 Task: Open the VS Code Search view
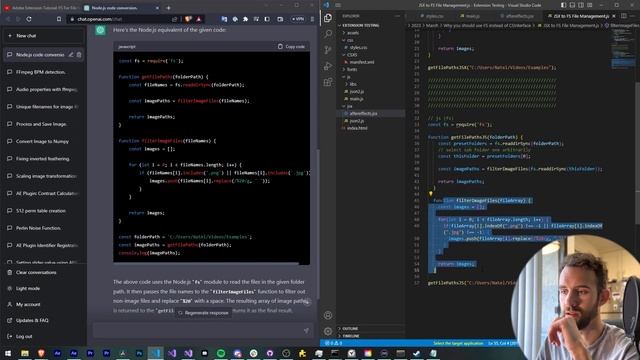pyautogui.click(x=328, y=34)
